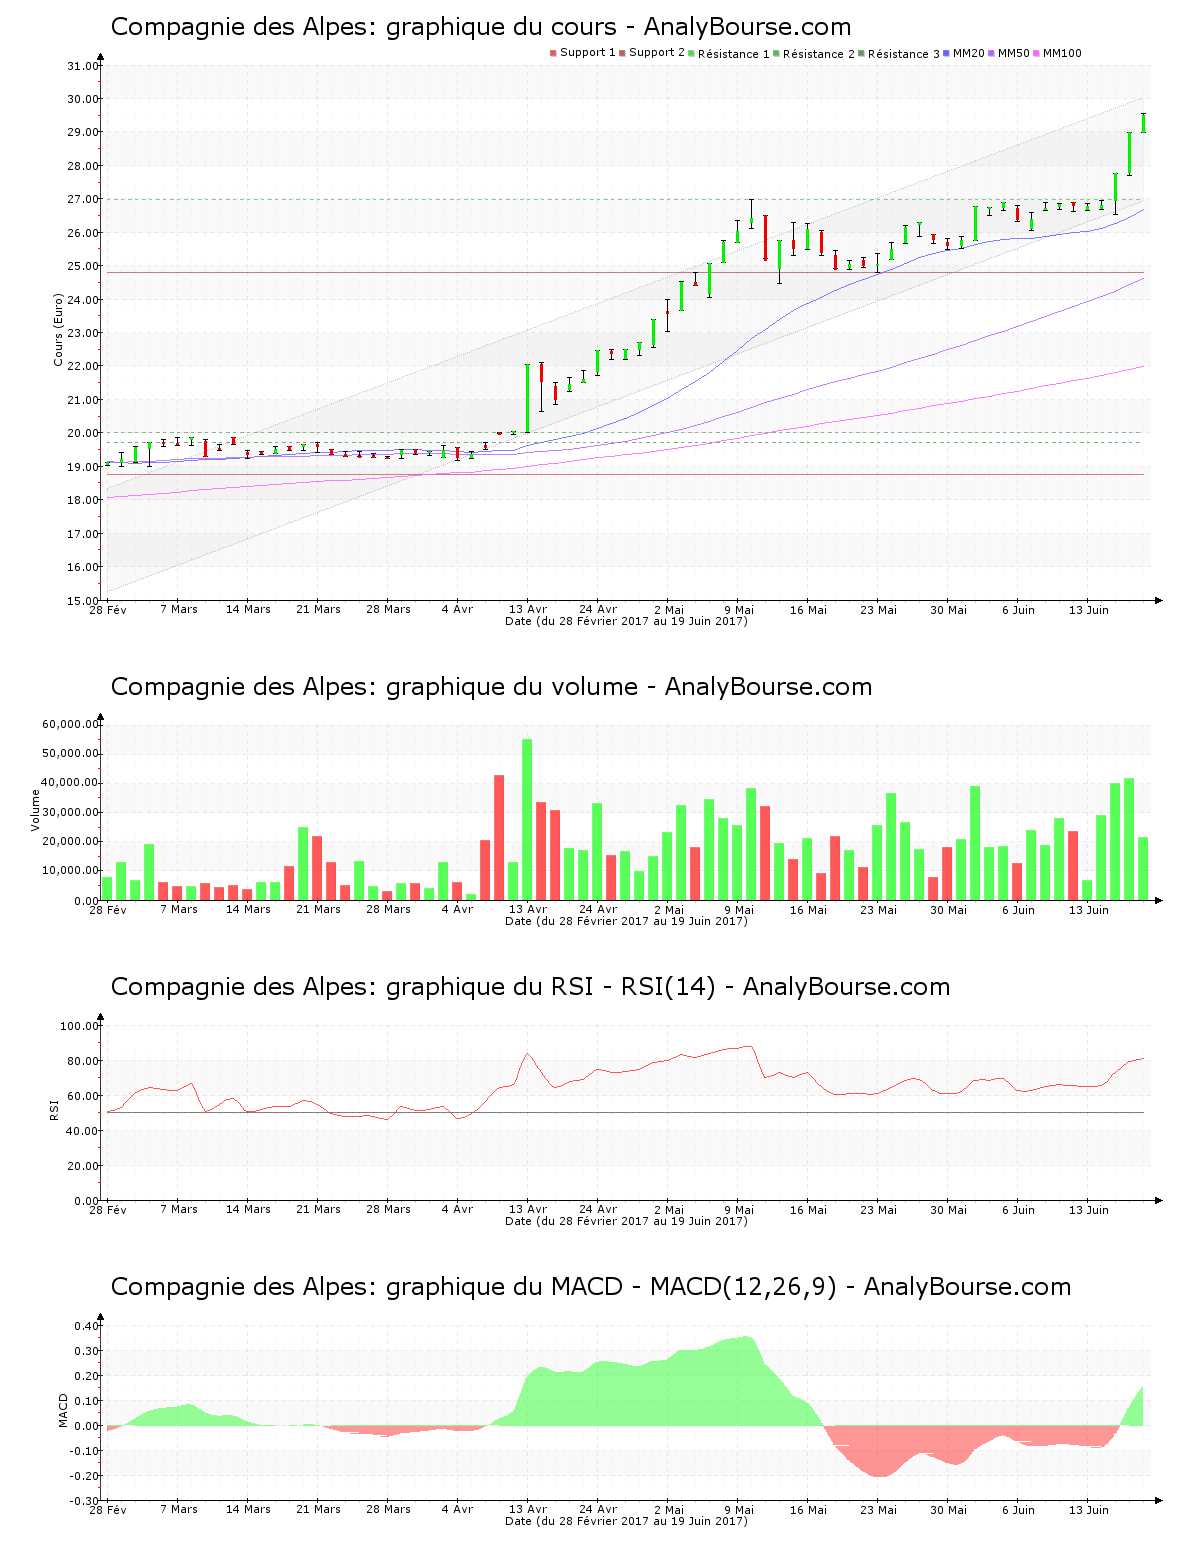Click the MM20 blue legend swatch

pyautogui.click(x=946, y=53)
